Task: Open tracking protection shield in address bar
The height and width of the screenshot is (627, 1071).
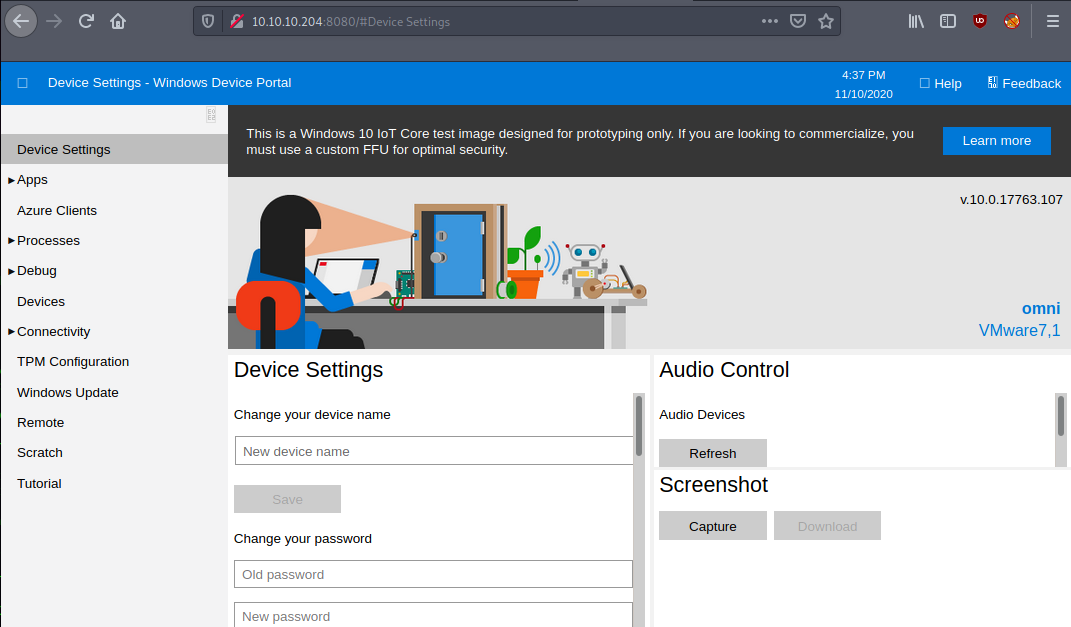Action: [208, 21]
